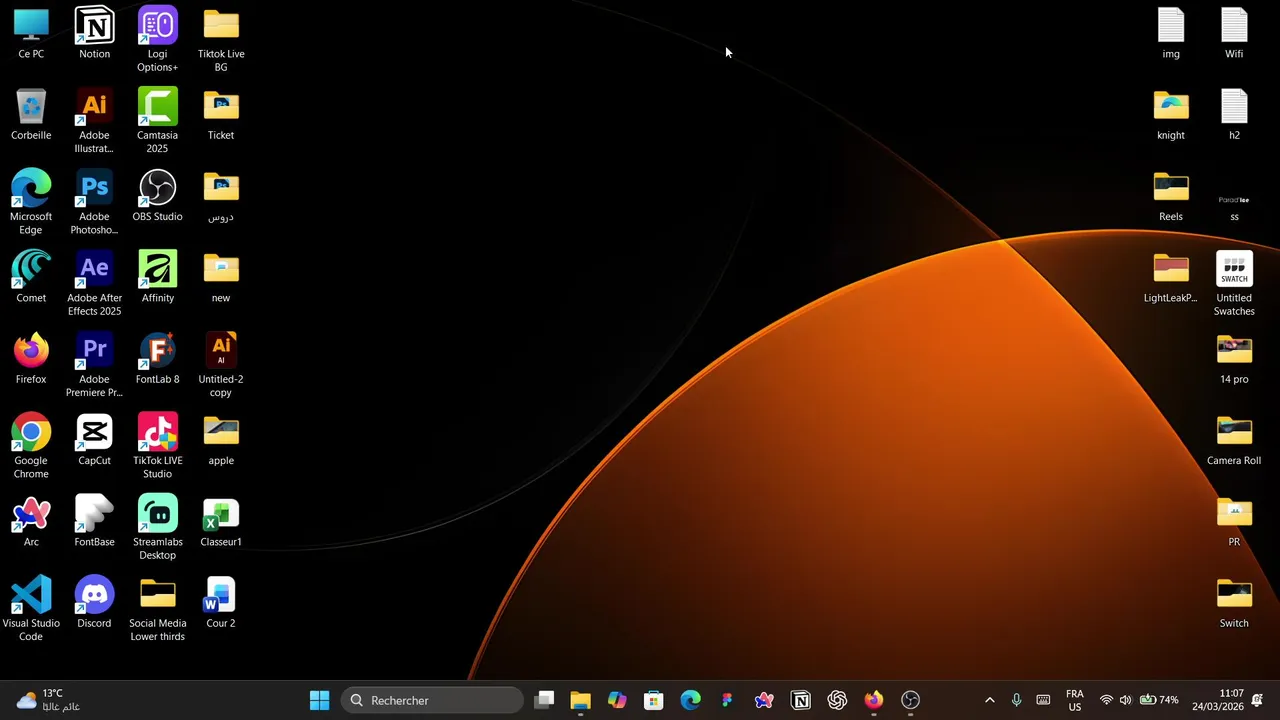The image size is (1280, 720).
Task: Open Figma from the taskbar
Action: [x=727, y=700]
